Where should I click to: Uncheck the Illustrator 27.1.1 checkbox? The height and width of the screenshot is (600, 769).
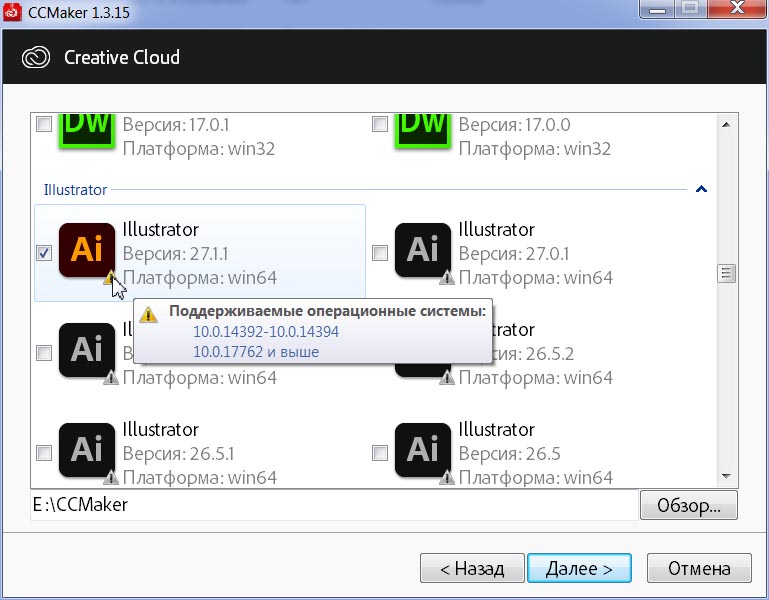44,253
